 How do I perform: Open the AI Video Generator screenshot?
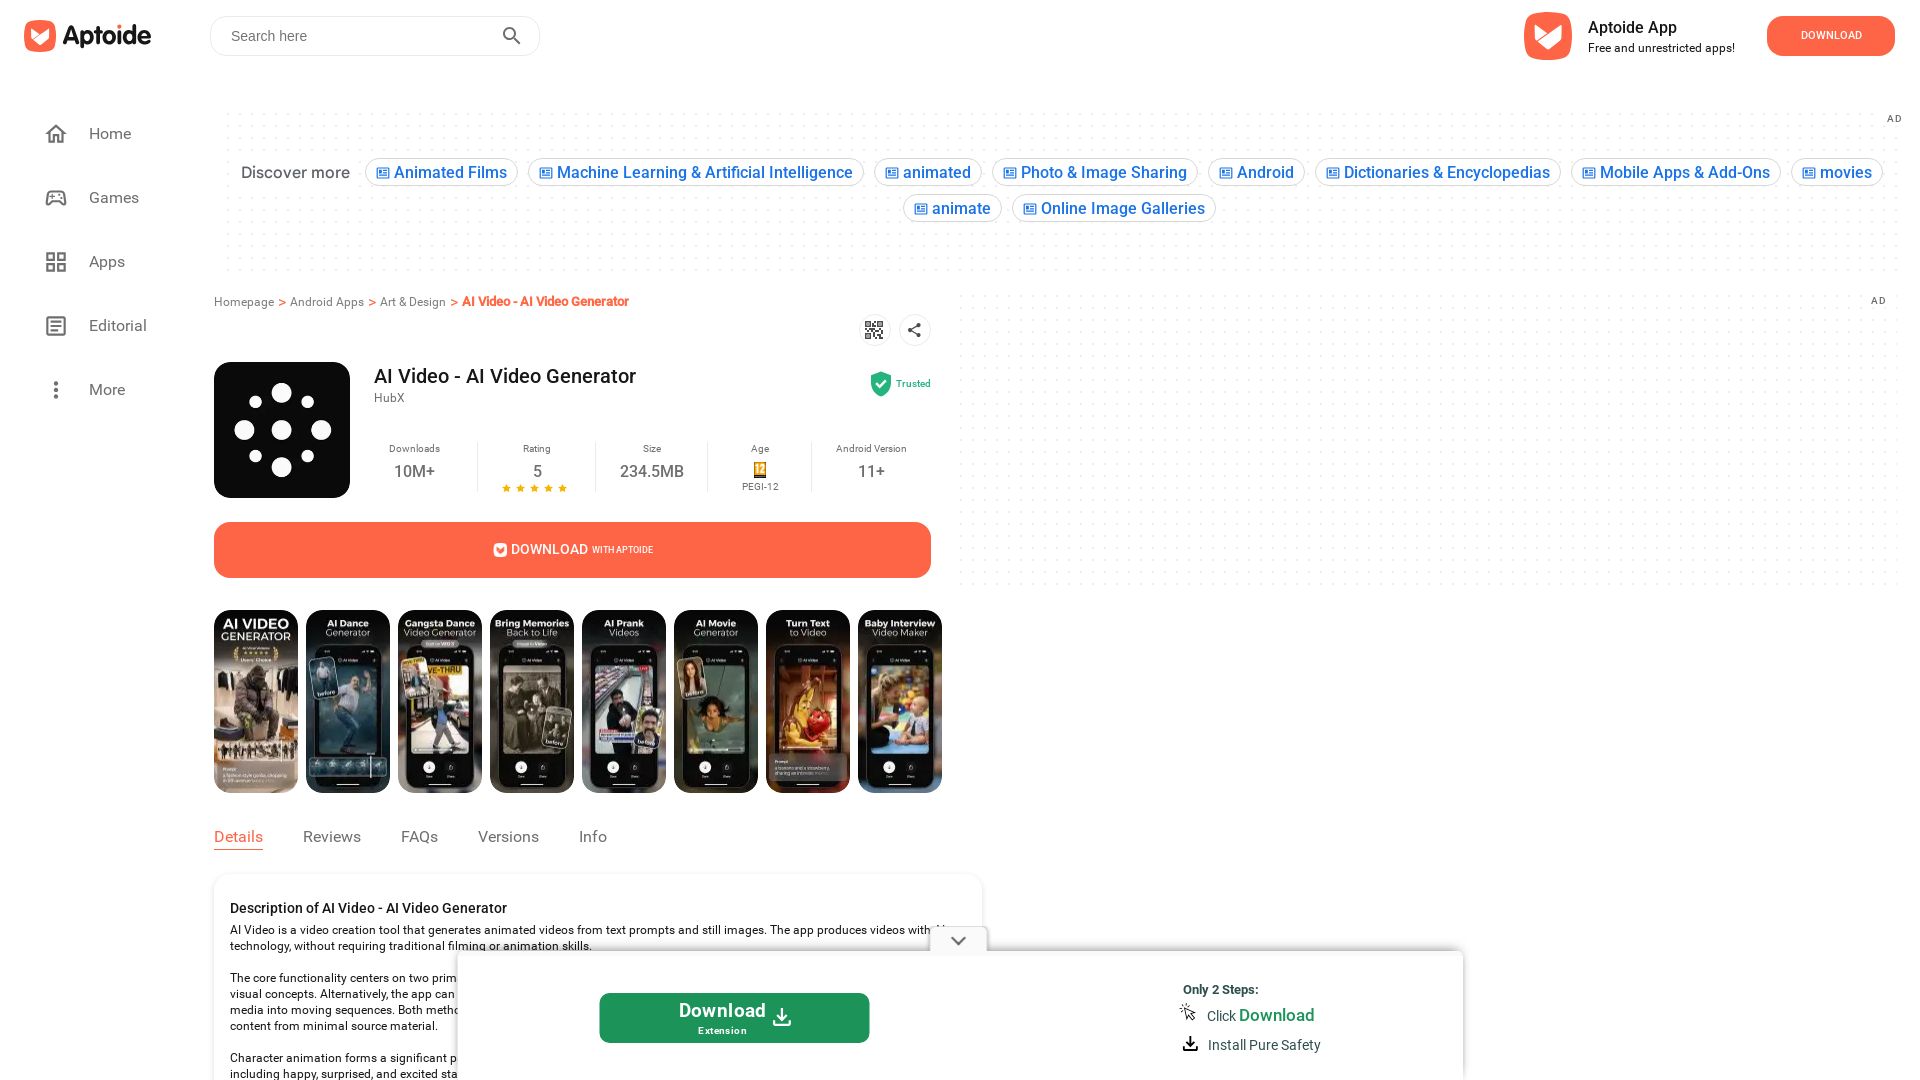[x=256, y=702]
